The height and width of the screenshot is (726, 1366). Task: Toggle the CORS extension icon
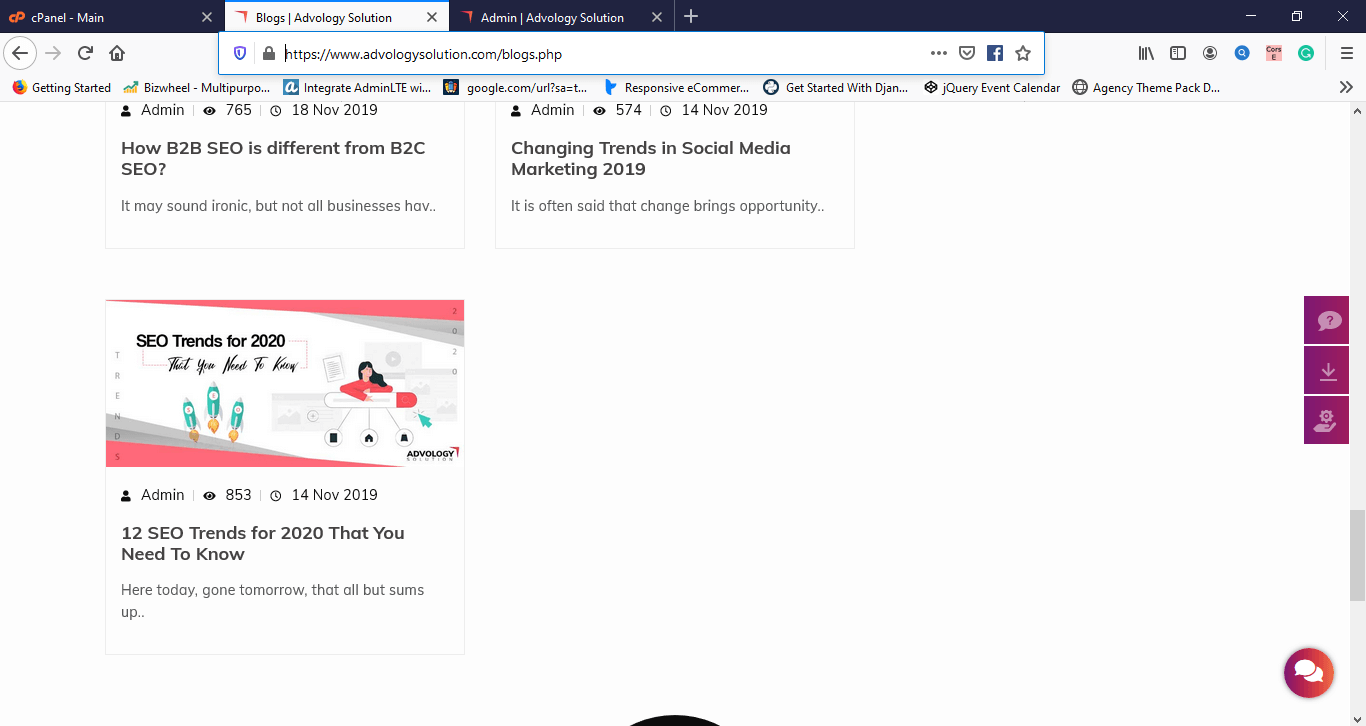[1274, 53]
